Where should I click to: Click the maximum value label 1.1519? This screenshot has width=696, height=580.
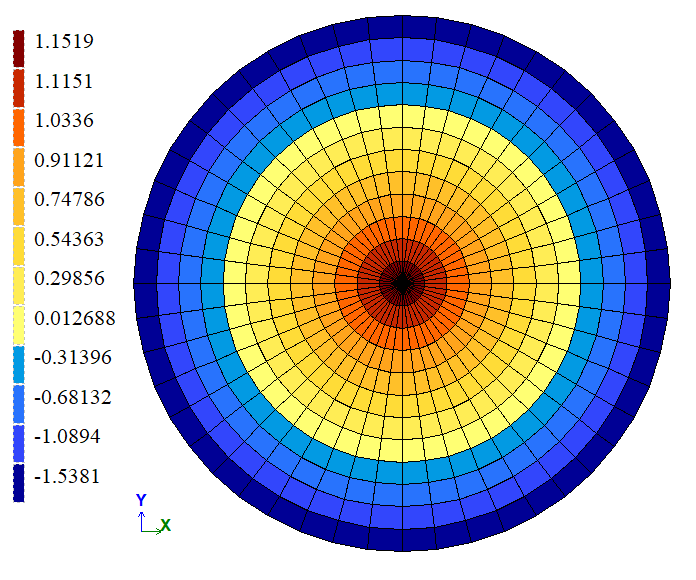point(63,41)
